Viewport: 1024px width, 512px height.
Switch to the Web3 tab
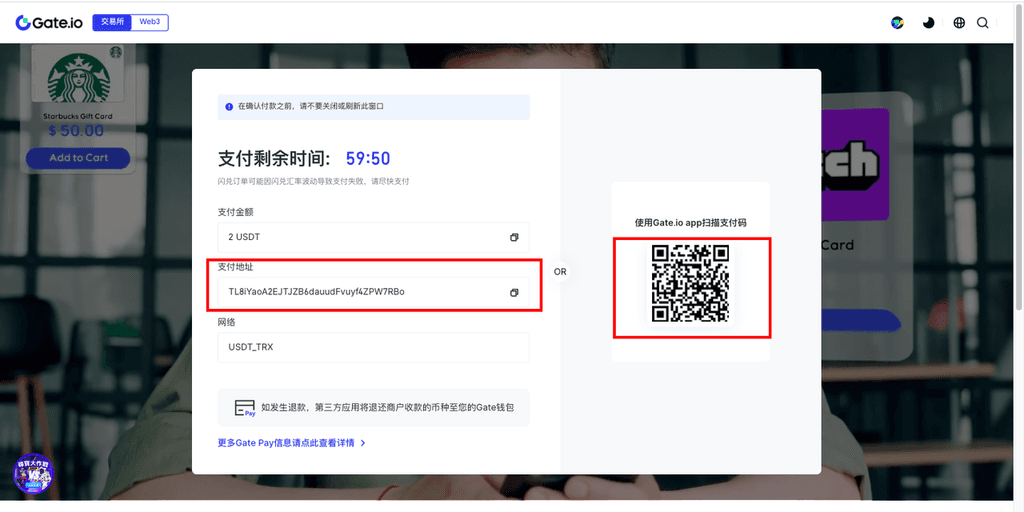(x=149, y=22)
